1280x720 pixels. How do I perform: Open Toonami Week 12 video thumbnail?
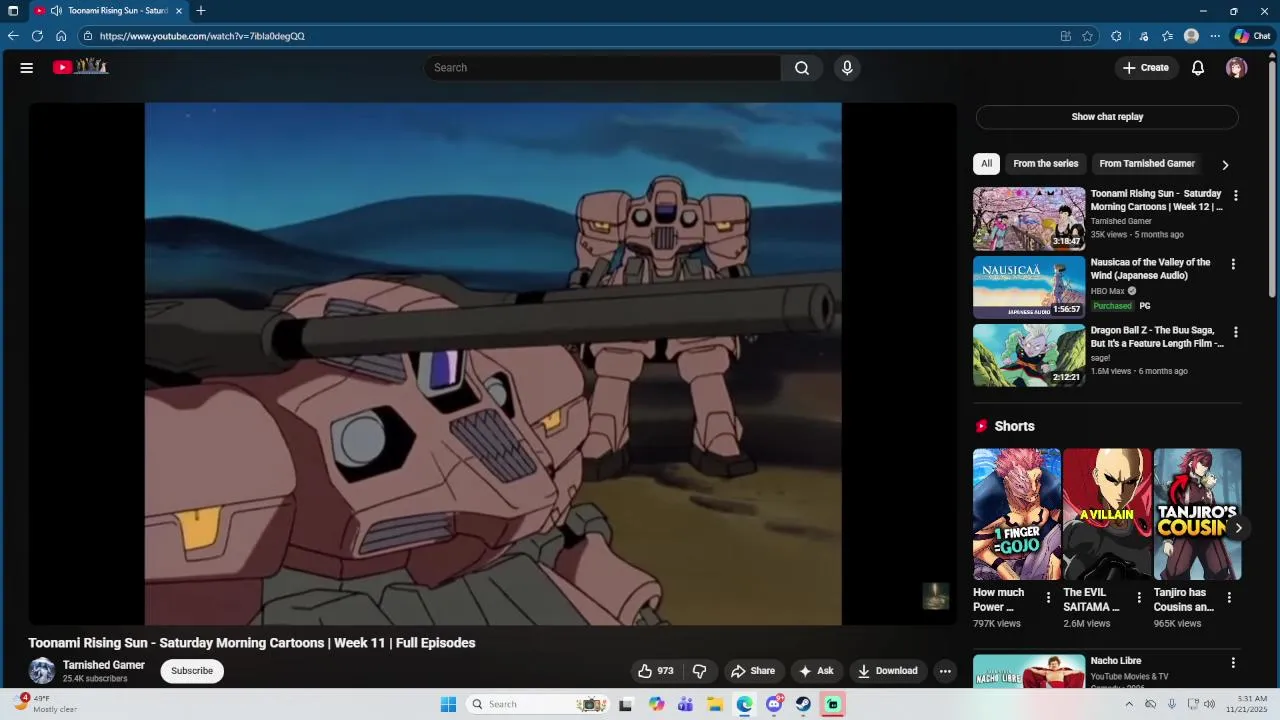pyautogui.click(x=1029, y=219)
